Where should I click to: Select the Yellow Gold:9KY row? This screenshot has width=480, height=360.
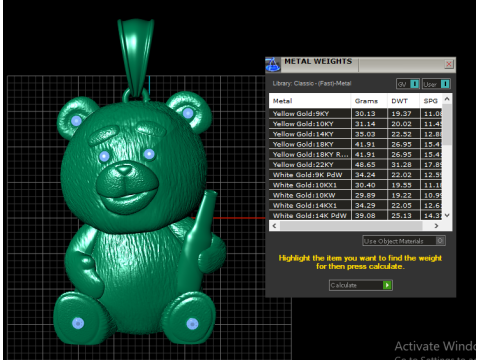355,114
